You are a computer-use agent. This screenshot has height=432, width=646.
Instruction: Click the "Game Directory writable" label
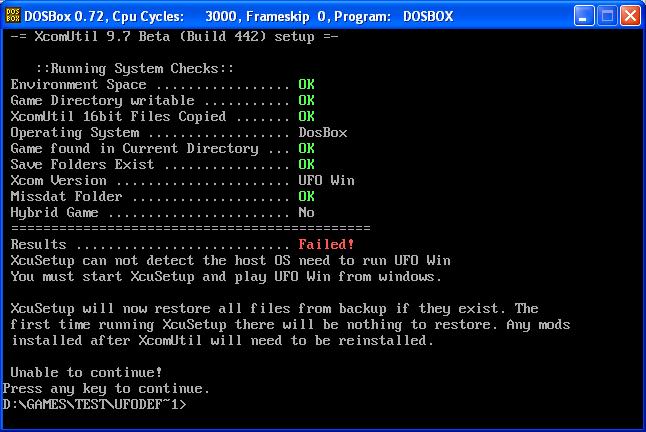point(102,100)
